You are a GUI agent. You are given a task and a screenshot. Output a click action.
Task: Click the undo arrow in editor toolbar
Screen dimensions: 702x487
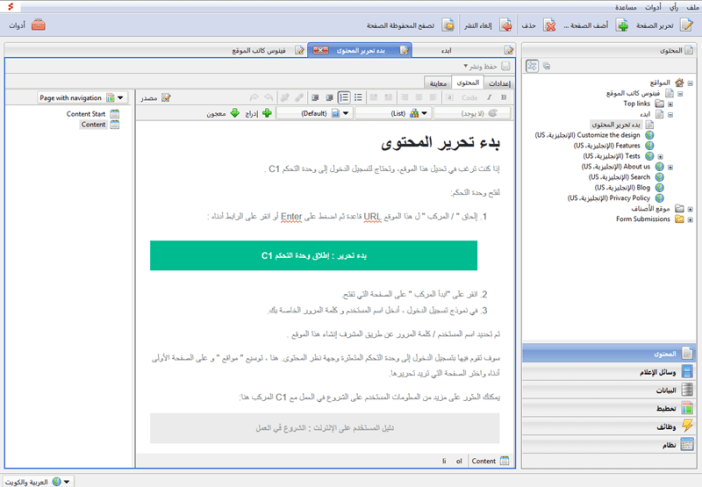point(269,98)
